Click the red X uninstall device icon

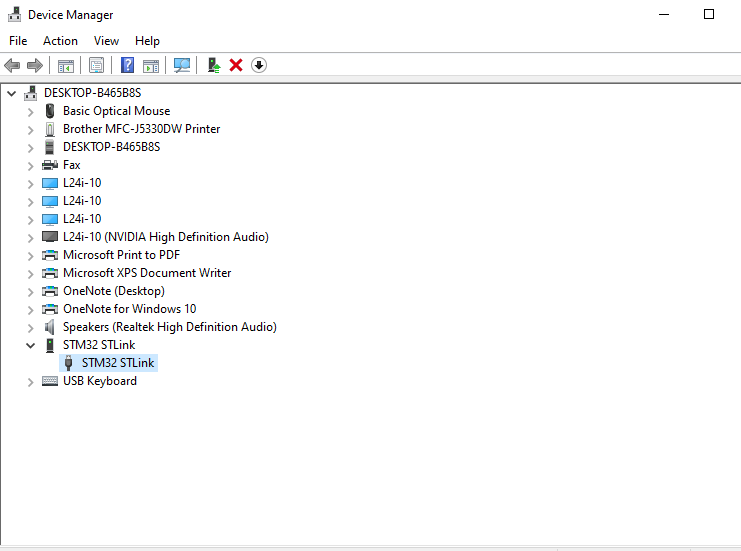236,65
